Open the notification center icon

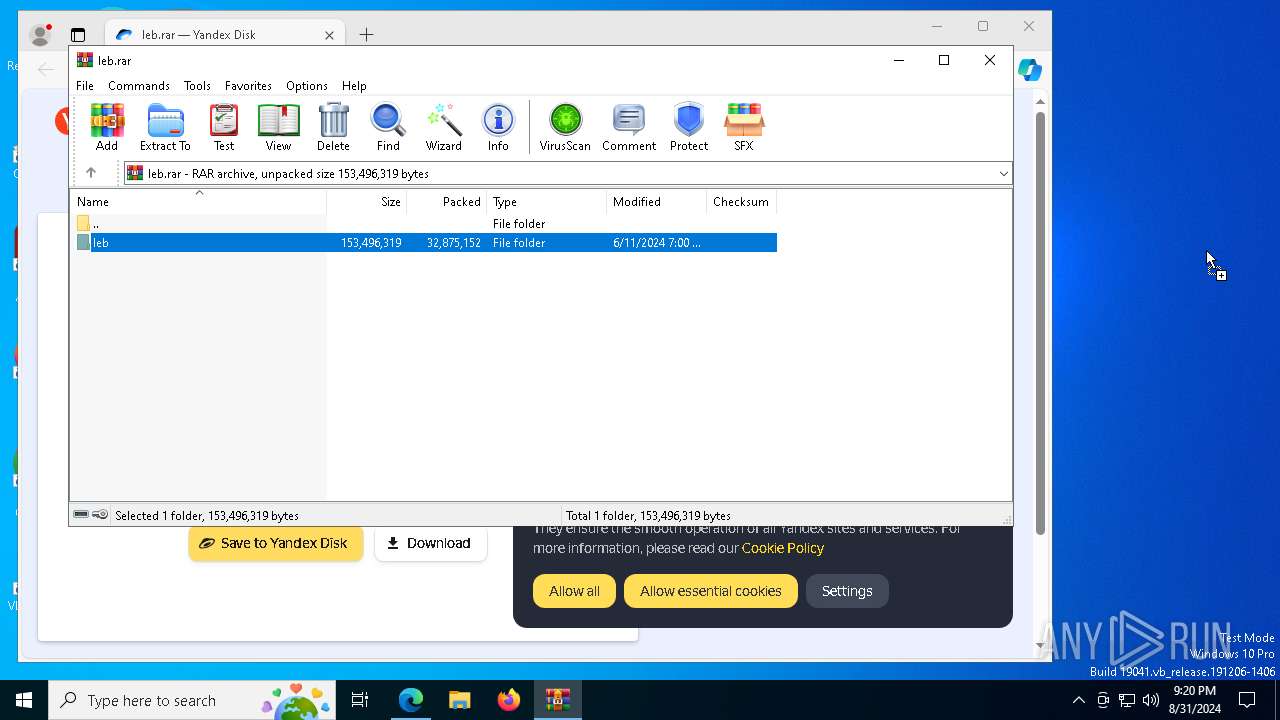[x=1247, y=700]
